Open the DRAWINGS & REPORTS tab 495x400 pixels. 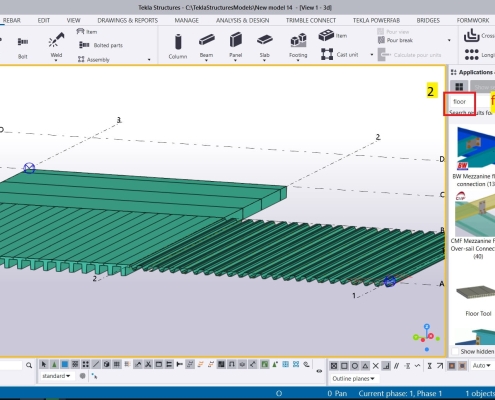(128, 20)
